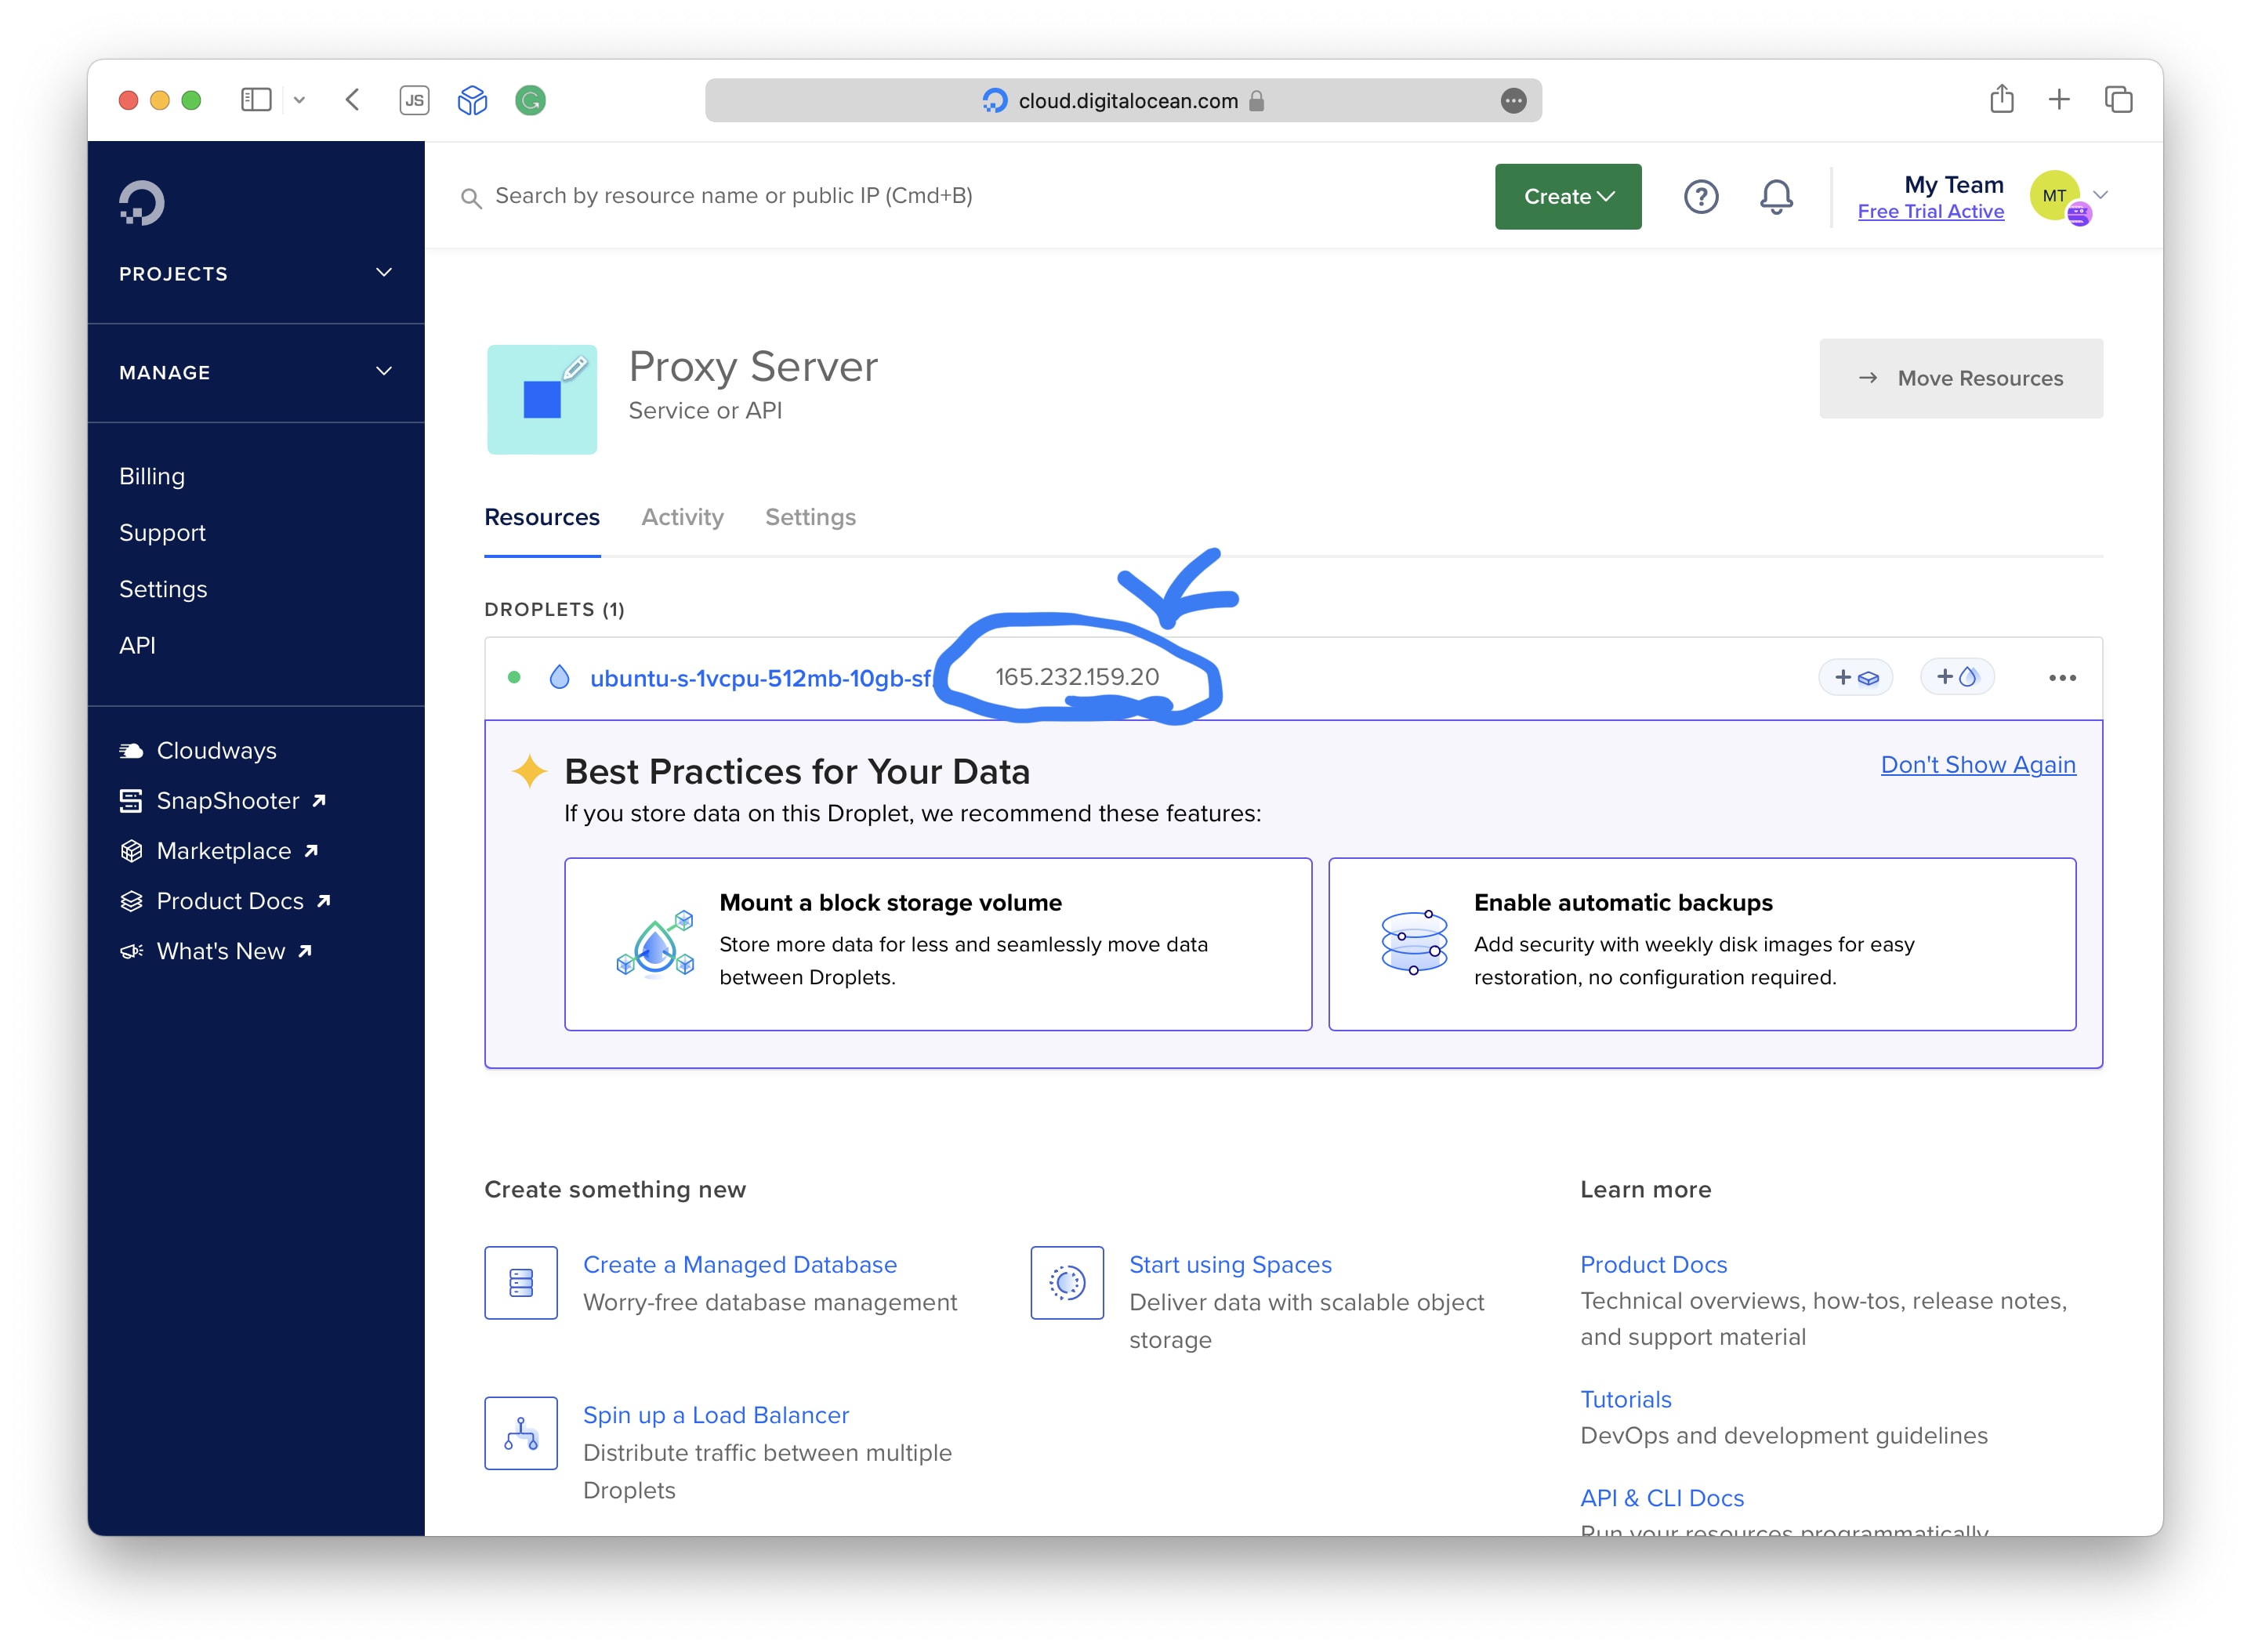The image size is (2251, 1652).
Task: Open Marketplace external link
Action: (219, 851)
